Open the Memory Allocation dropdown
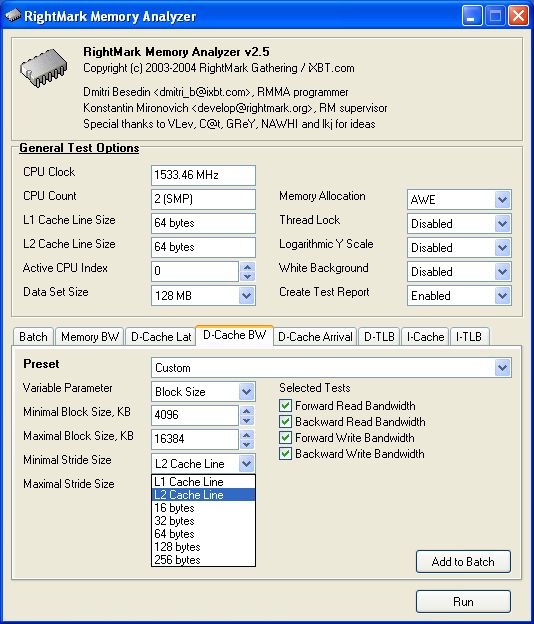The width and height of the screenshot is (534, 624). tap(502, 199)
